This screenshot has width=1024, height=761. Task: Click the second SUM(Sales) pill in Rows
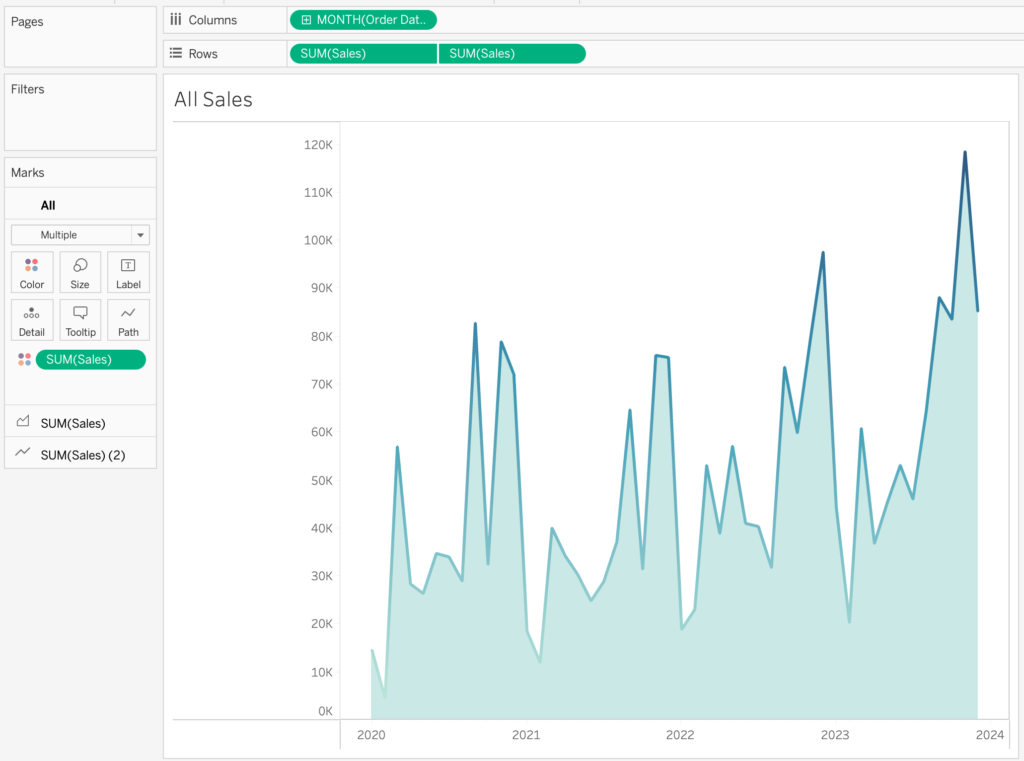coord(511,54)
